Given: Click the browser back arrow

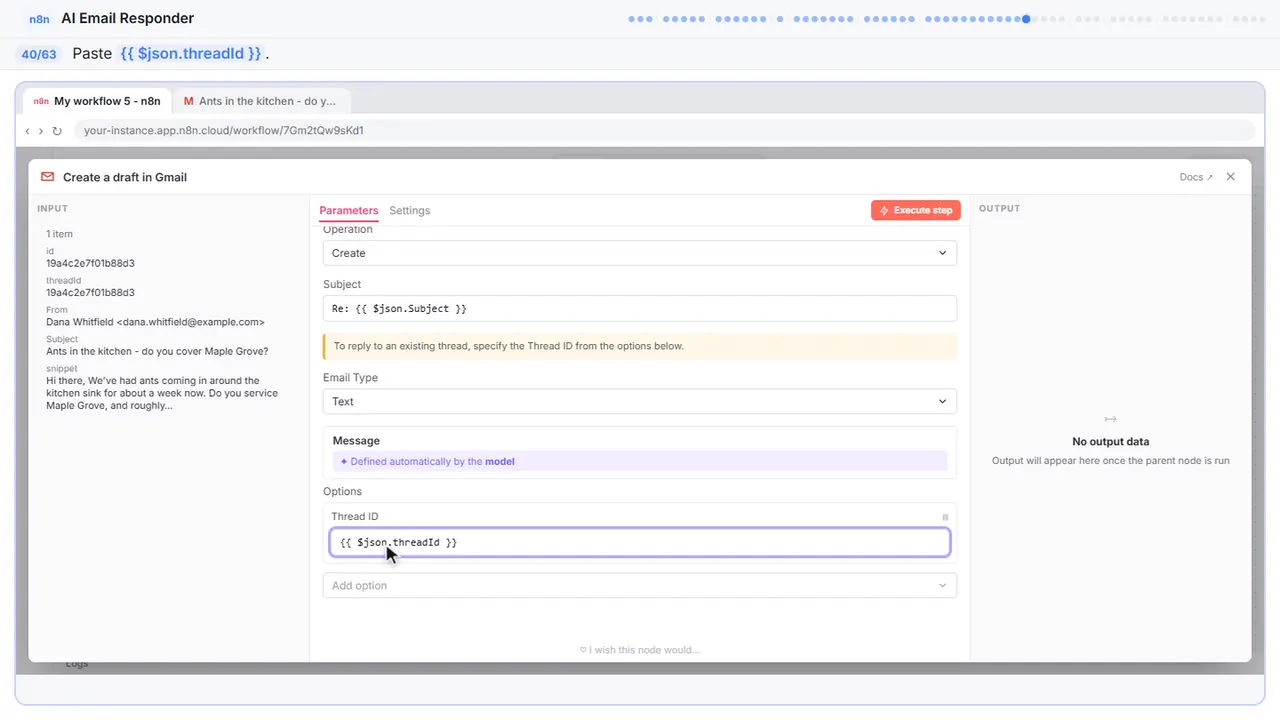Looking at the screenshot, I should [27, 130].
